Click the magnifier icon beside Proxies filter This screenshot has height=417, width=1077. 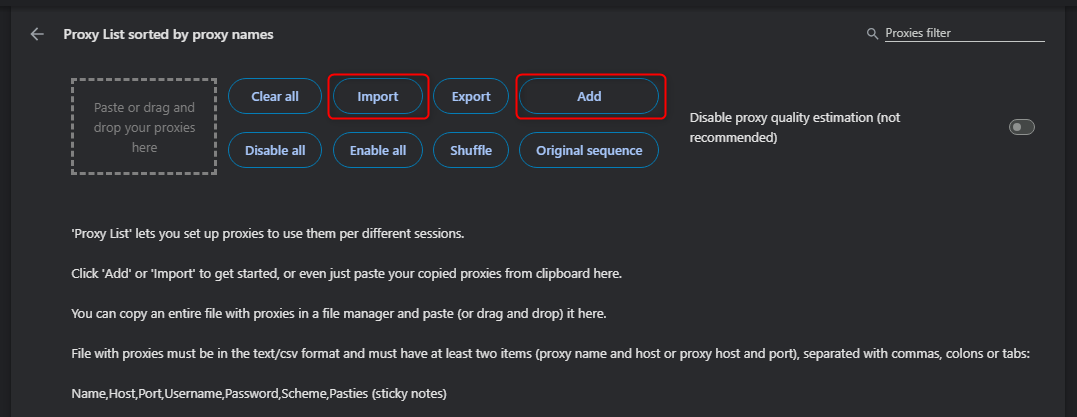tap(872, 34)
